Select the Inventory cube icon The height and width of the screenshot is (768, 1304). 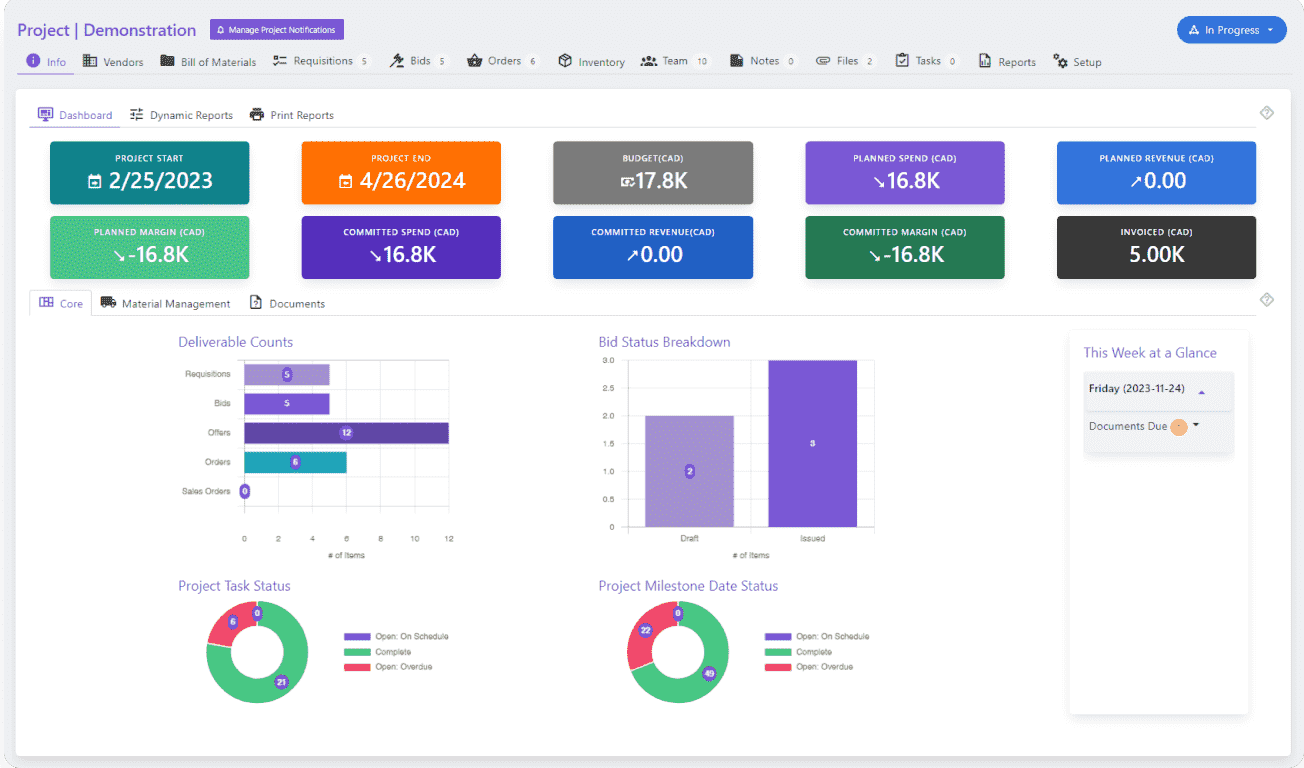(x=565, y=61)
